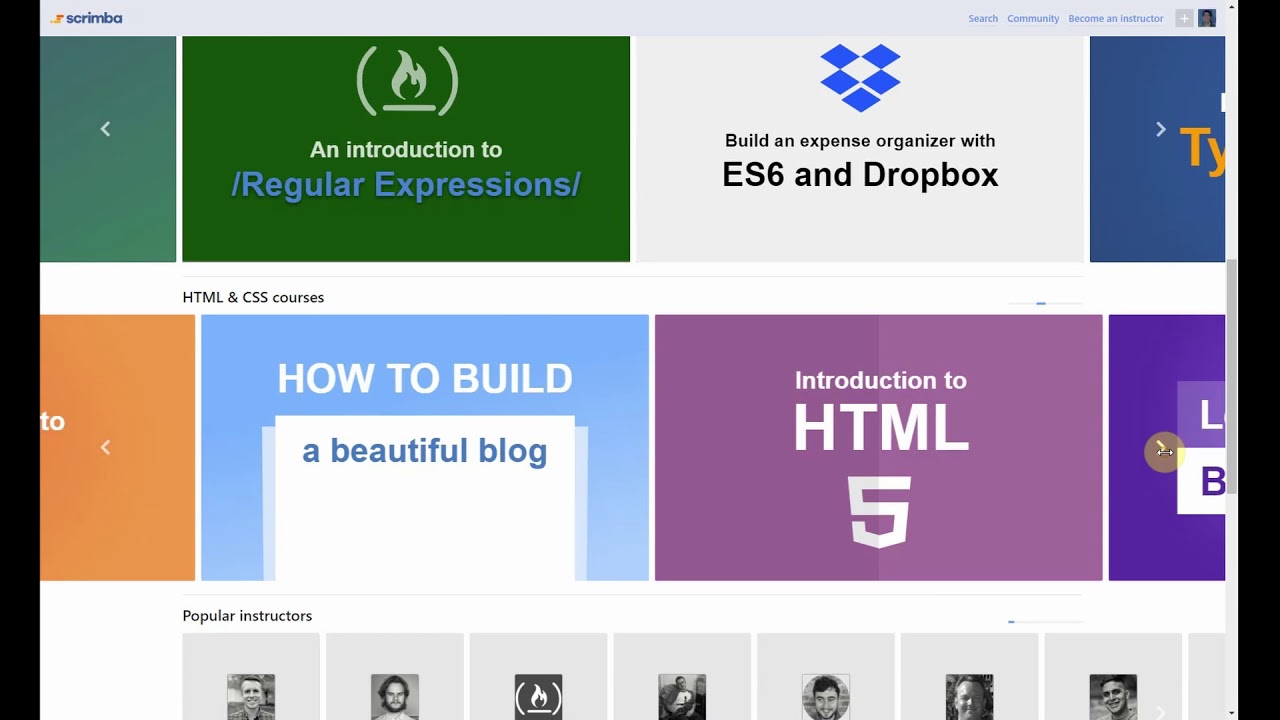Open the Introduction to HTML5 course

click(x=879, y=447)
